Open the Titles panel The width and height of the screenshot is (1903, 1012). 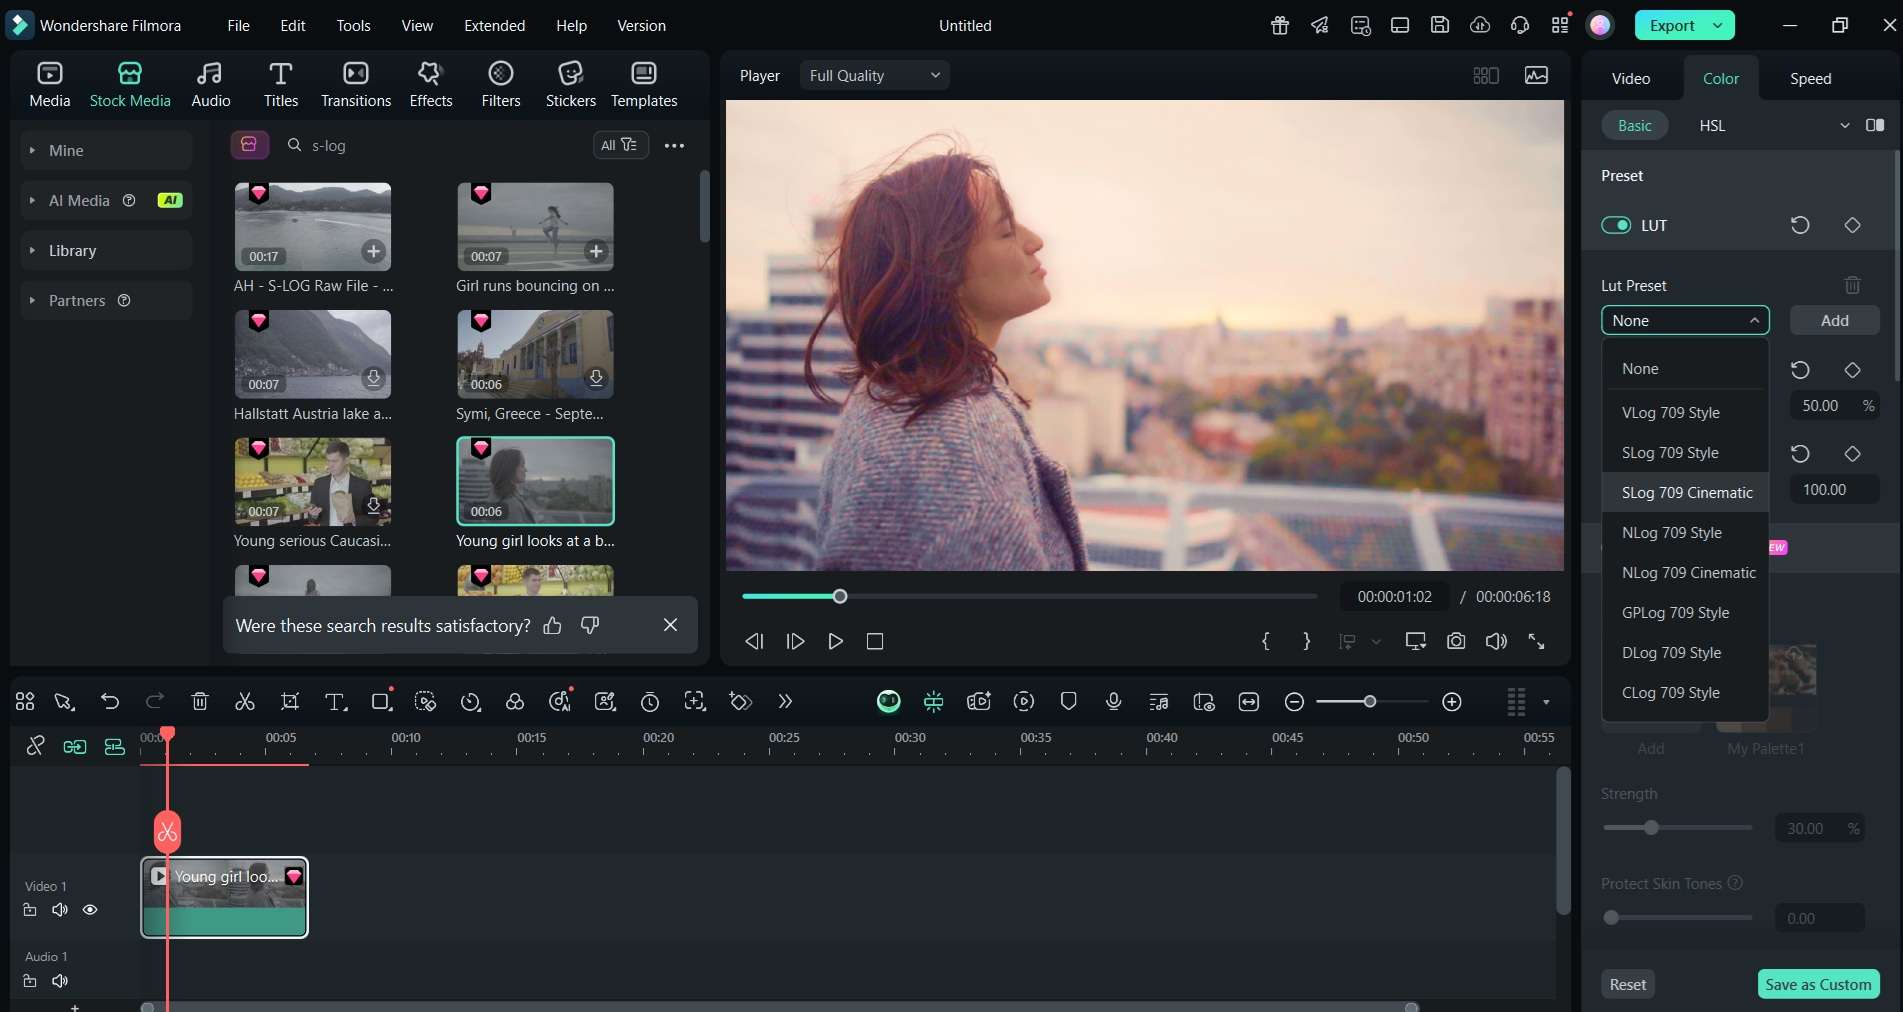pyautogui.click(x=280, y=84)
